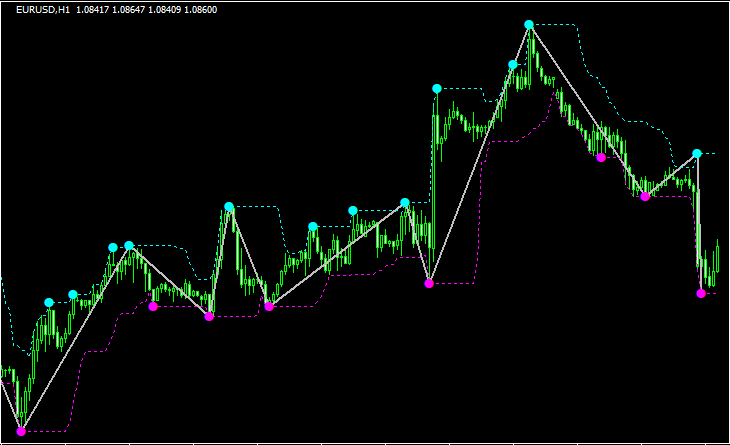Select cyan marker immediately left of highest peak

pos(513,65)
